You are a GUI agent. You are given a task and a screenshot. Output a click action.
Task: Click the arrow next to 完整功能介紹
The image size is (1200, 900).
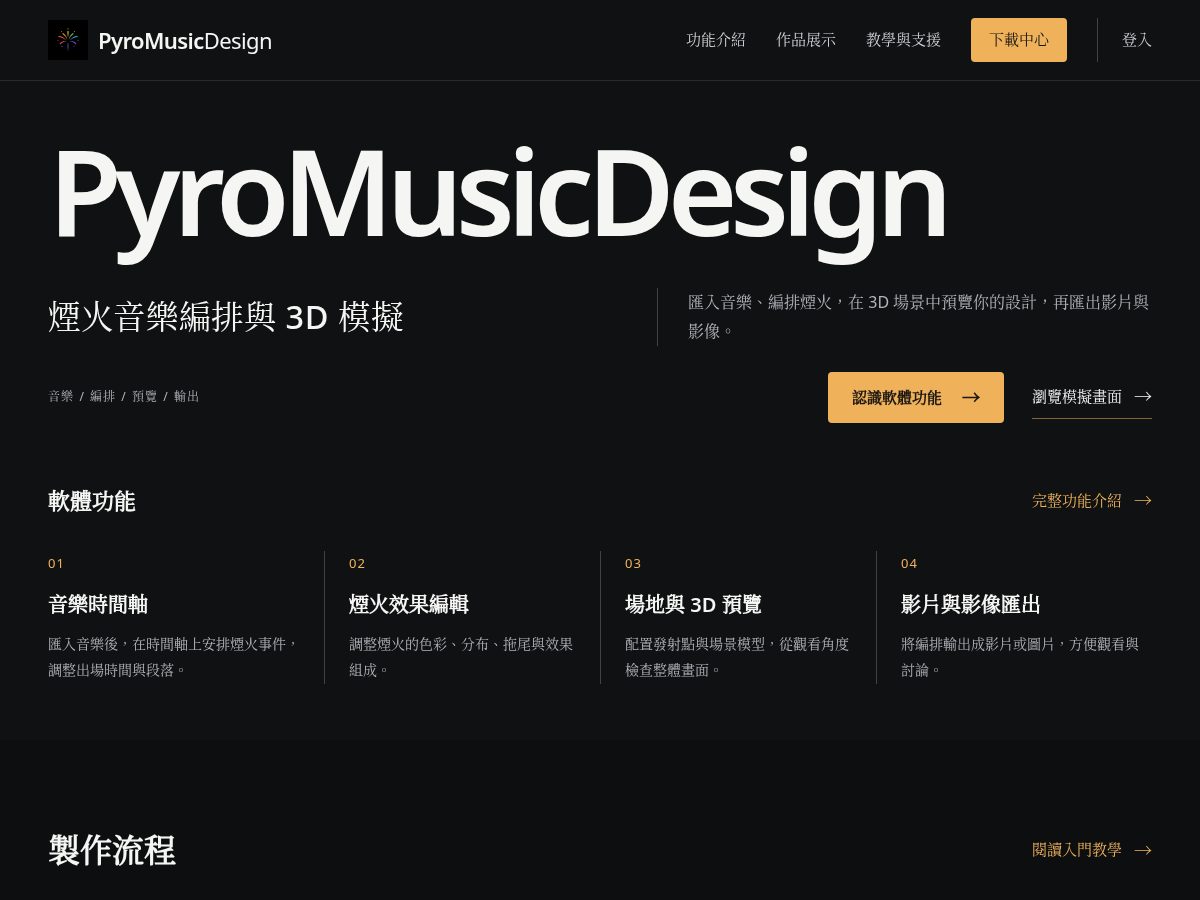[x=1143, y=500]
